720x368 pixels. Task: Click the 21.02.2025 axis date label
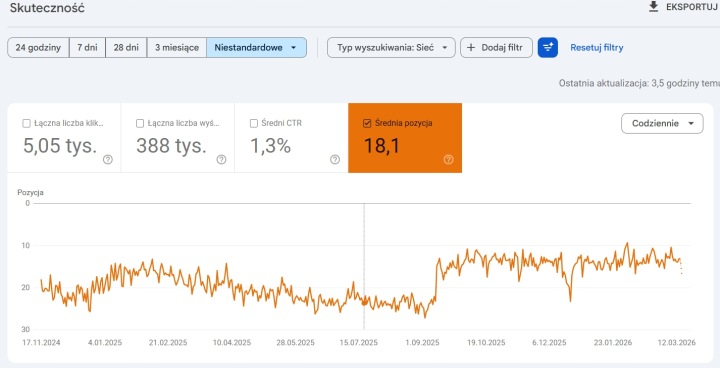(169, 343)
